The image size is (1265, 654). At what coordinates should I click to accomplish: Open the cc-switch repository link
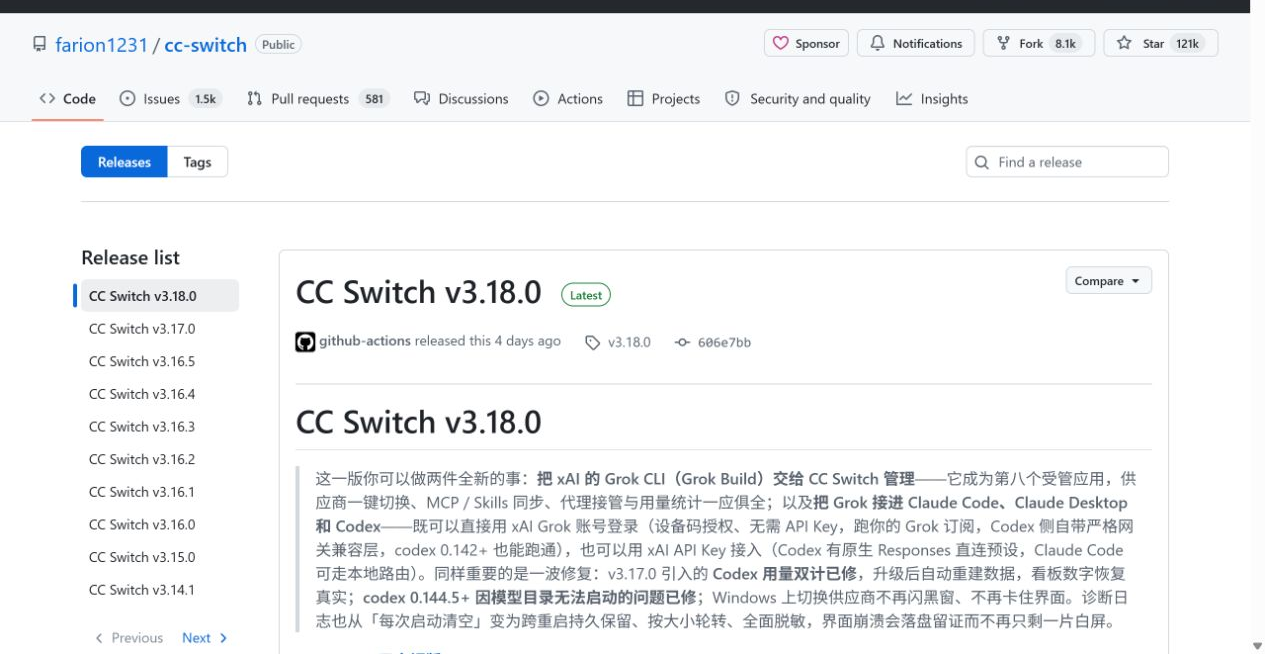pyautogui.click(x=205, y=45)
